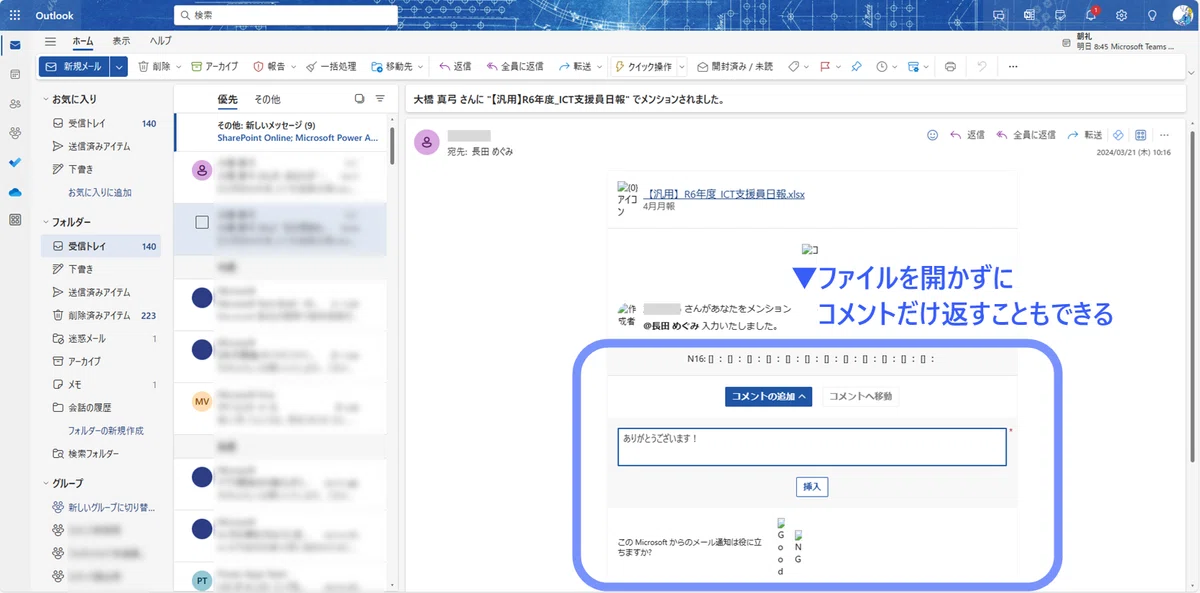Open 送信済みアイテム under フォルダー
This screenshot has width=1200, height=593.
100,292
